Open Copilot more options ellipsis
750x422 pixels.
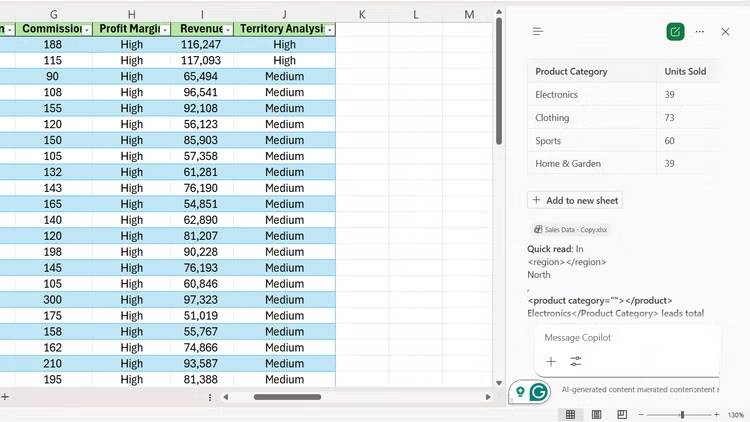pyautogui.click(x=700, y=32)
